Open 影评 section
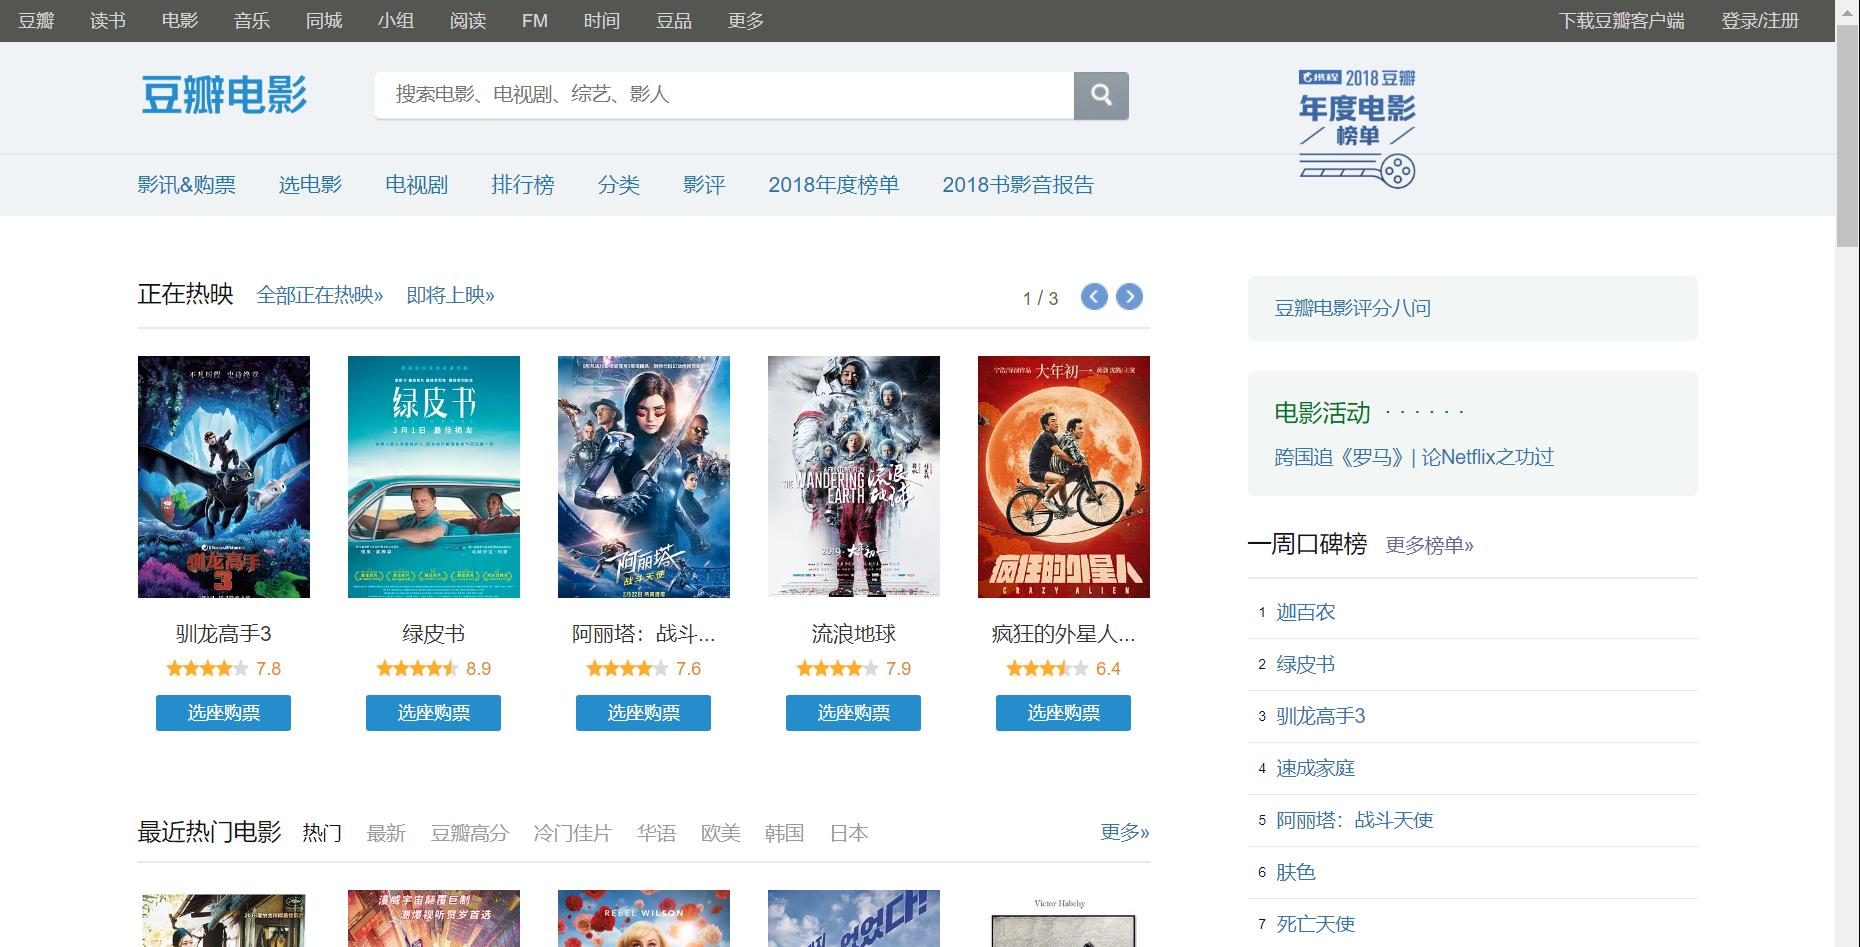The height and width of the screenshot is (947, 1860). point(704,185)
